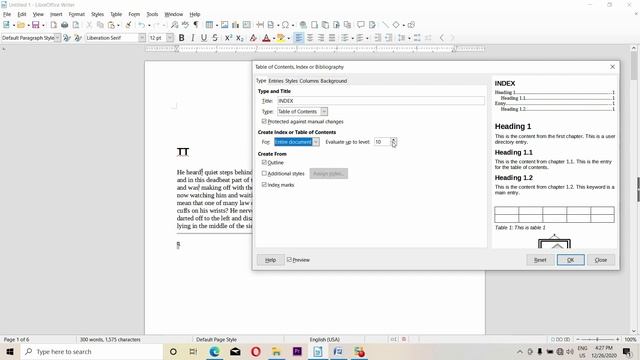Click the Windows Start button
The height and width of the screenshot is (360, 640).
tap(9, 351)
